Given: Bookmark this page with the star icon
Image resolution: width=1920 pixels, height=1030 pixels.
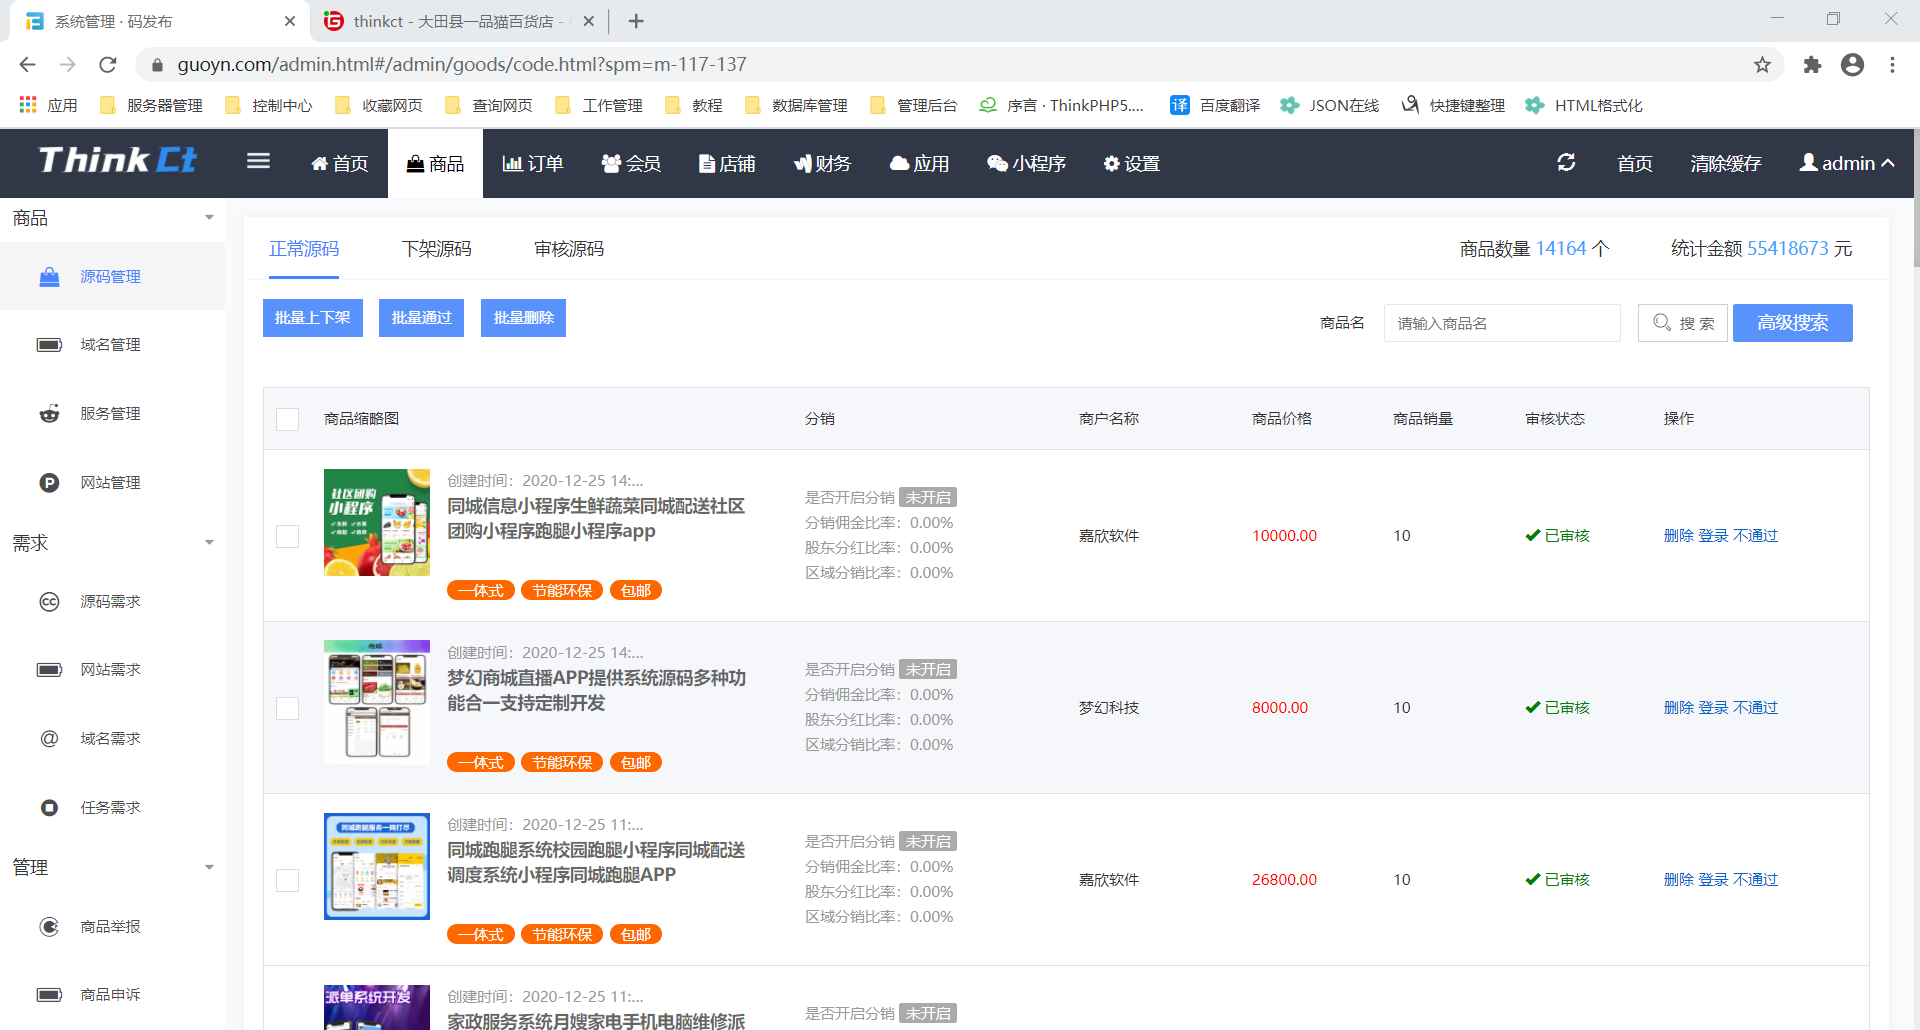Looking at the screenshot, I should pyautogui.click(x=1762, y=65).
